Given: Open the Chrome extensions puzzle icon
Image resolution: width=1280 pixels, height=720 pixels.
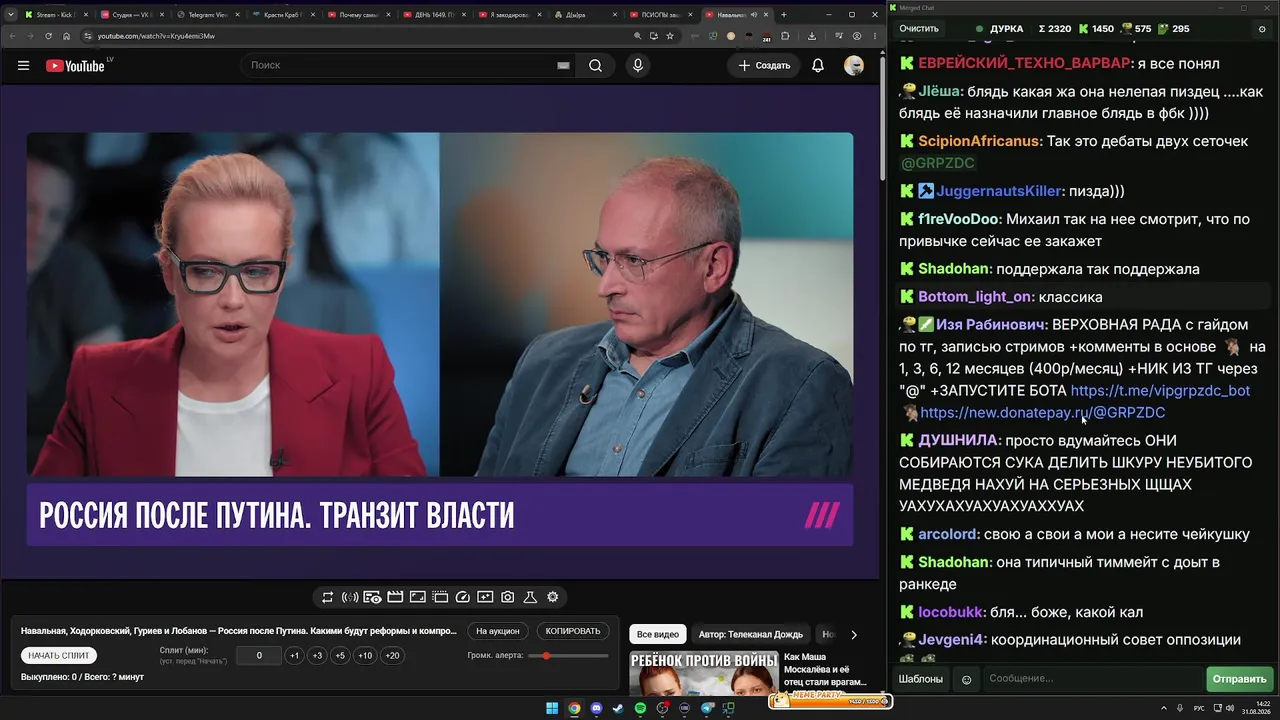Looking at the screenshot, I should (x=785, y=36).
